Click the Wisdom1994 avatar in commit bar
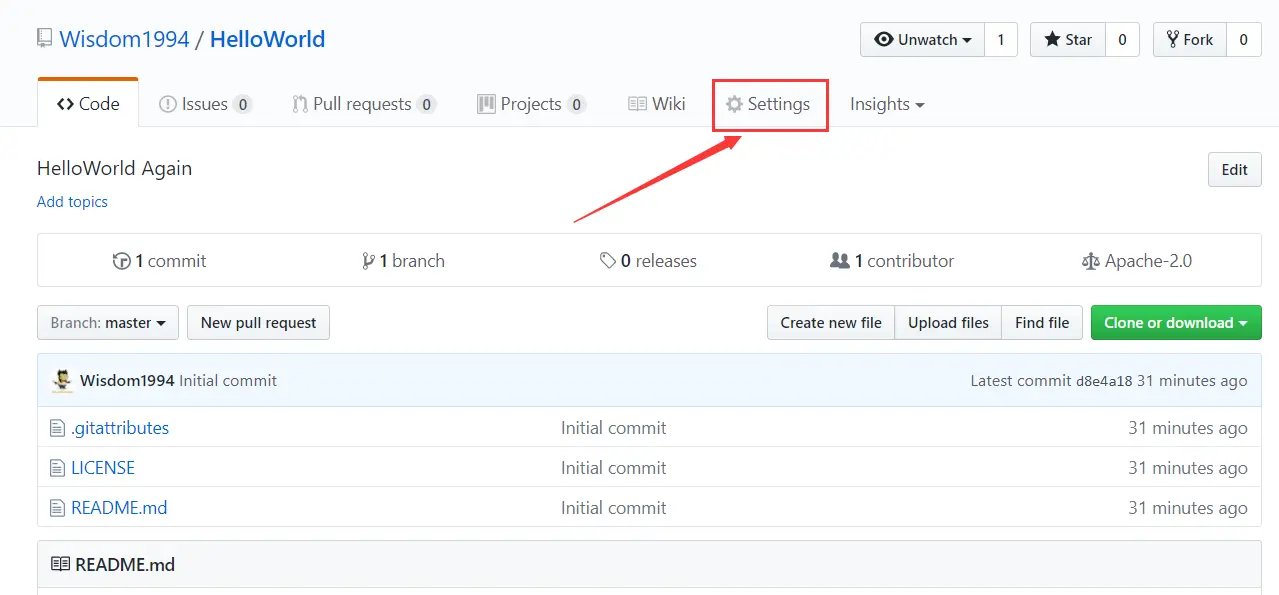This screenshot has height=595, width=1279. 63,381
